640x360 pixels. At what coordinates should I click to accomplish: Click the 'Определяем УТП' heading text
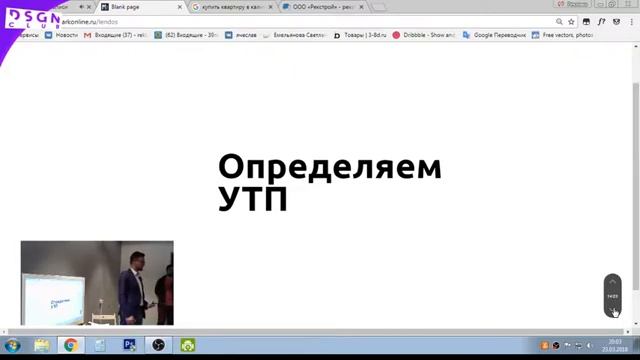coord(330,182)
